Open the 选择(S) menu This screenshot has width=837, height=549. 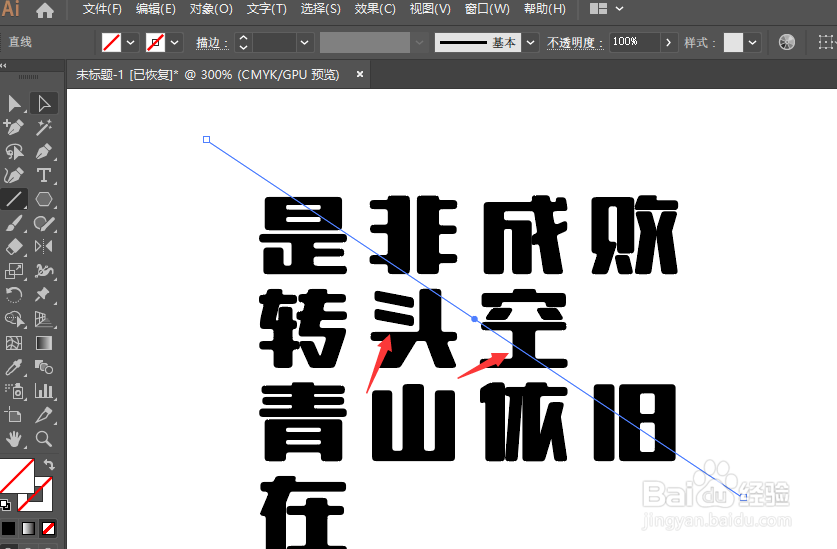(x=320, y=9)
